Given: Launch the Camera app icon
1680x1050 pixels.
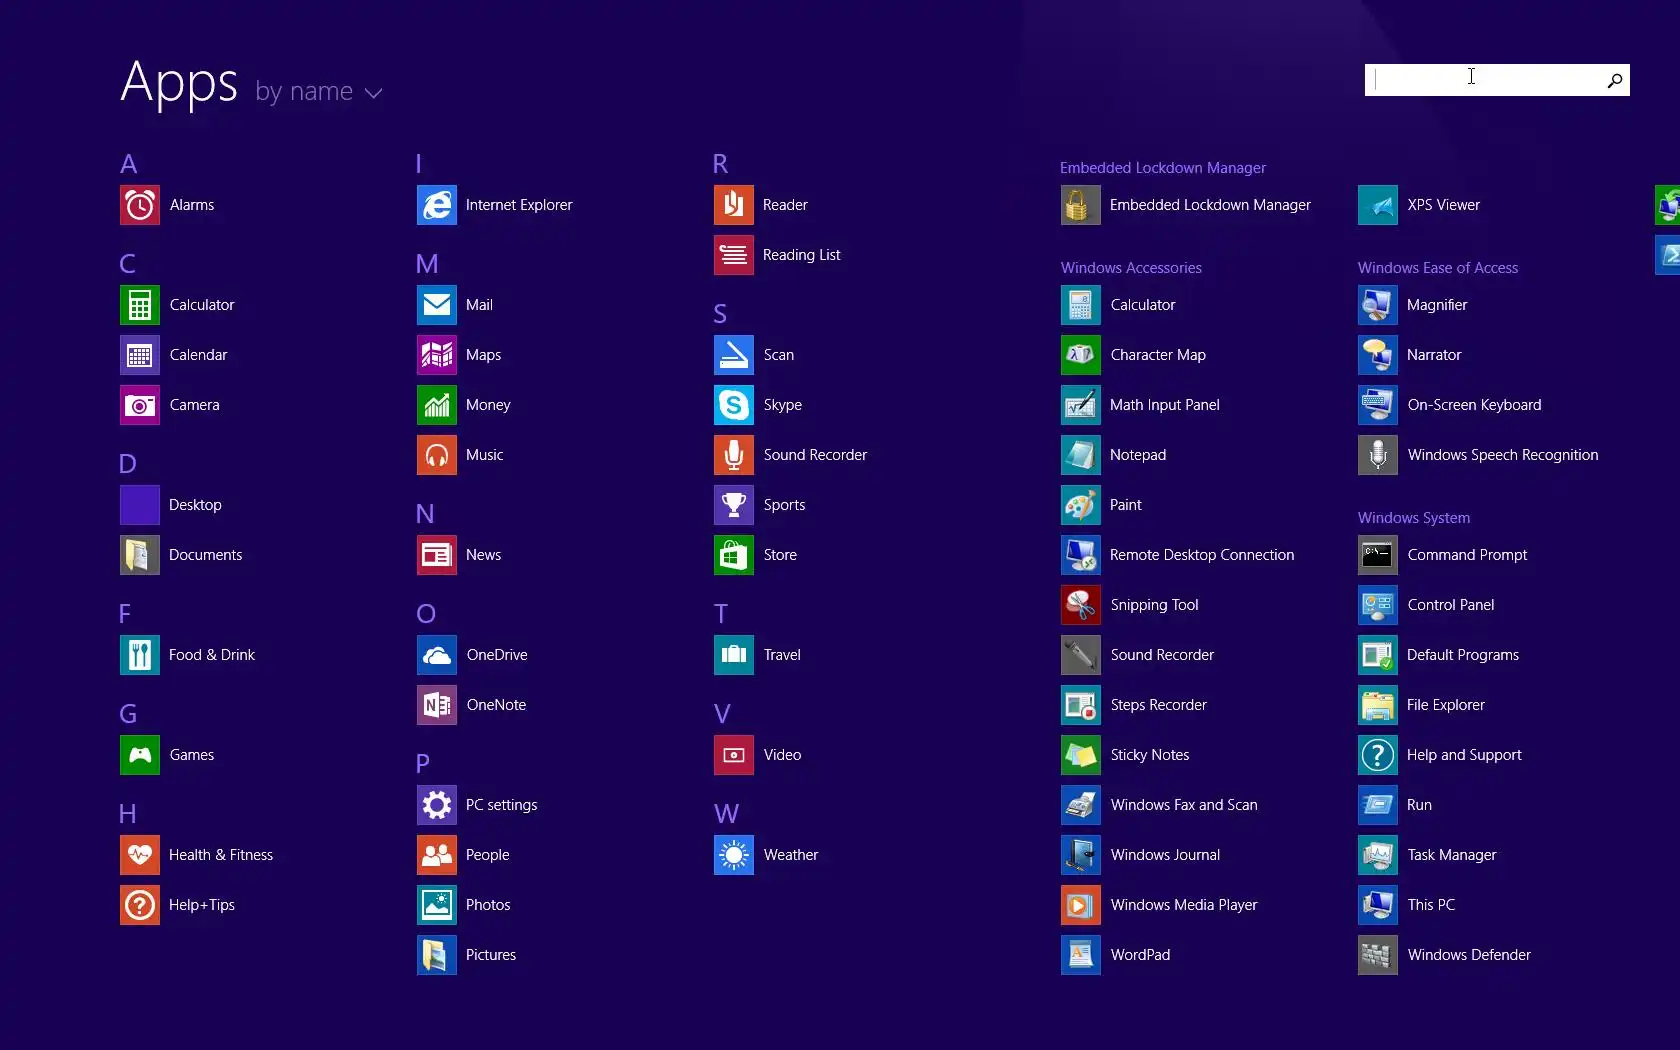Looking at the screenshot, I should (x=140, y=405).
